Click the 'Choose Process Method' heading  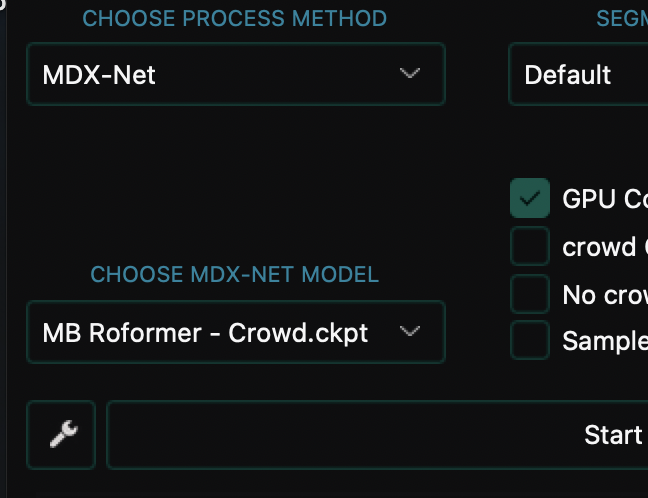click(234, 18)
